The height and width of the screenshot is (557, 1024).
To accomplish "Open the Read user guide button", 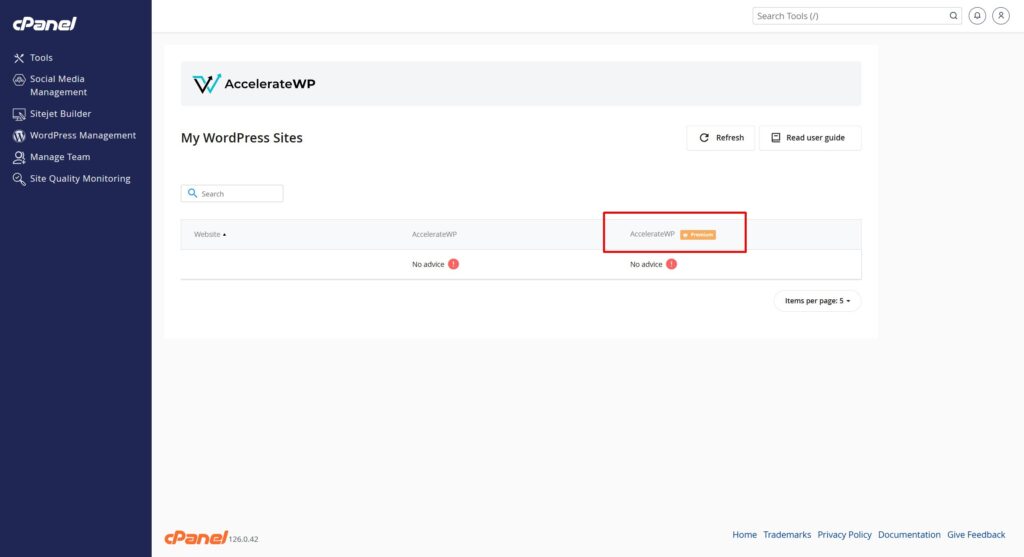I will click(x=809, y=138).
